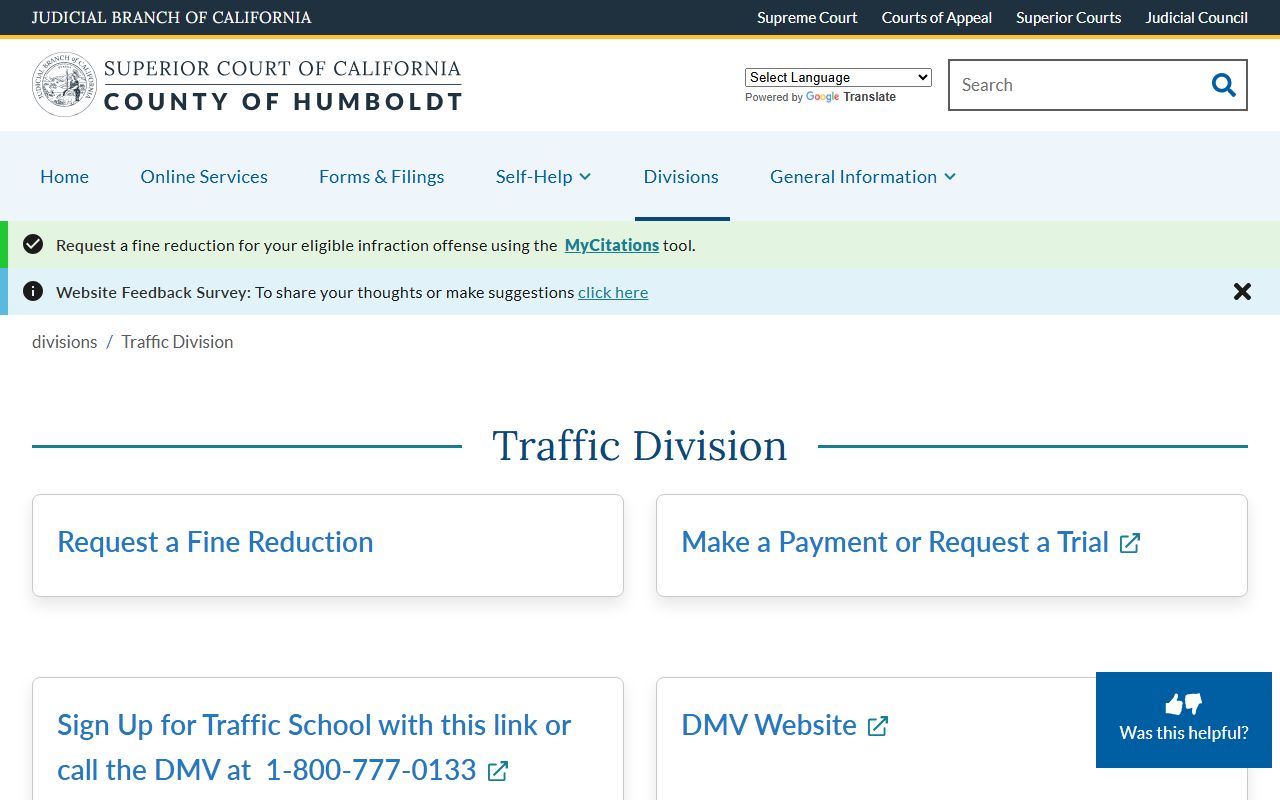
Task: Click Judicial Branch of California header text
Action: click(171, 17)
